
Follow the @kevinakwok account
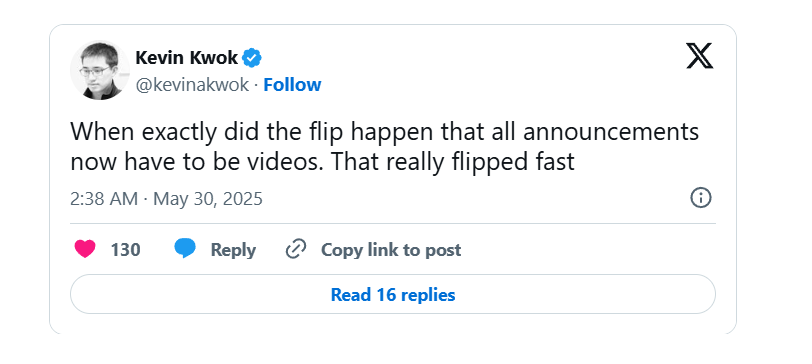click(x=292, y=84)
